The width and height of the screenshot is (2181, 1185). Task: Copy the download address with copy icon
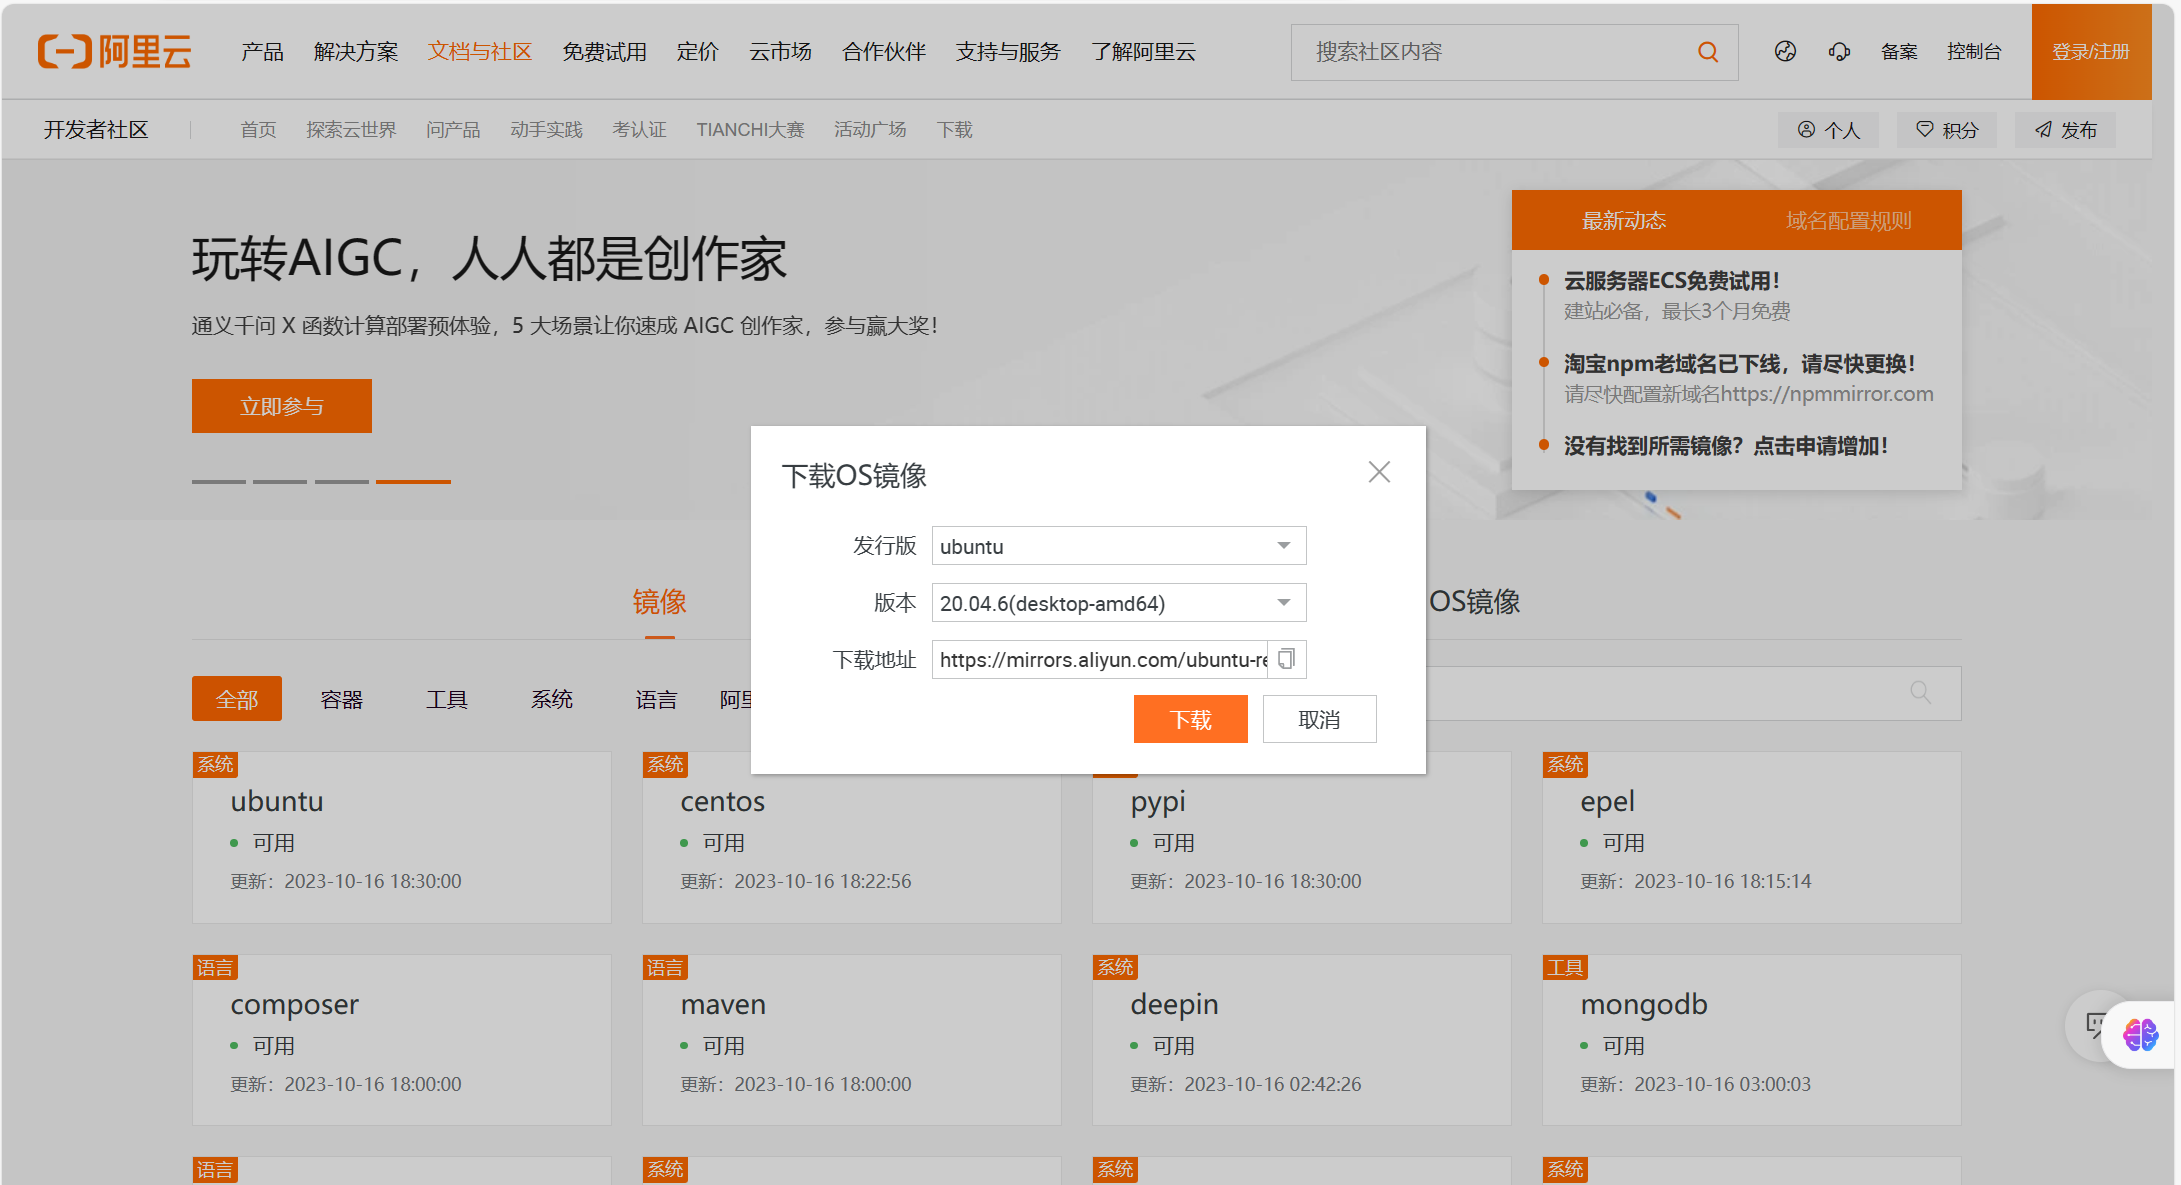point(1287,659)
